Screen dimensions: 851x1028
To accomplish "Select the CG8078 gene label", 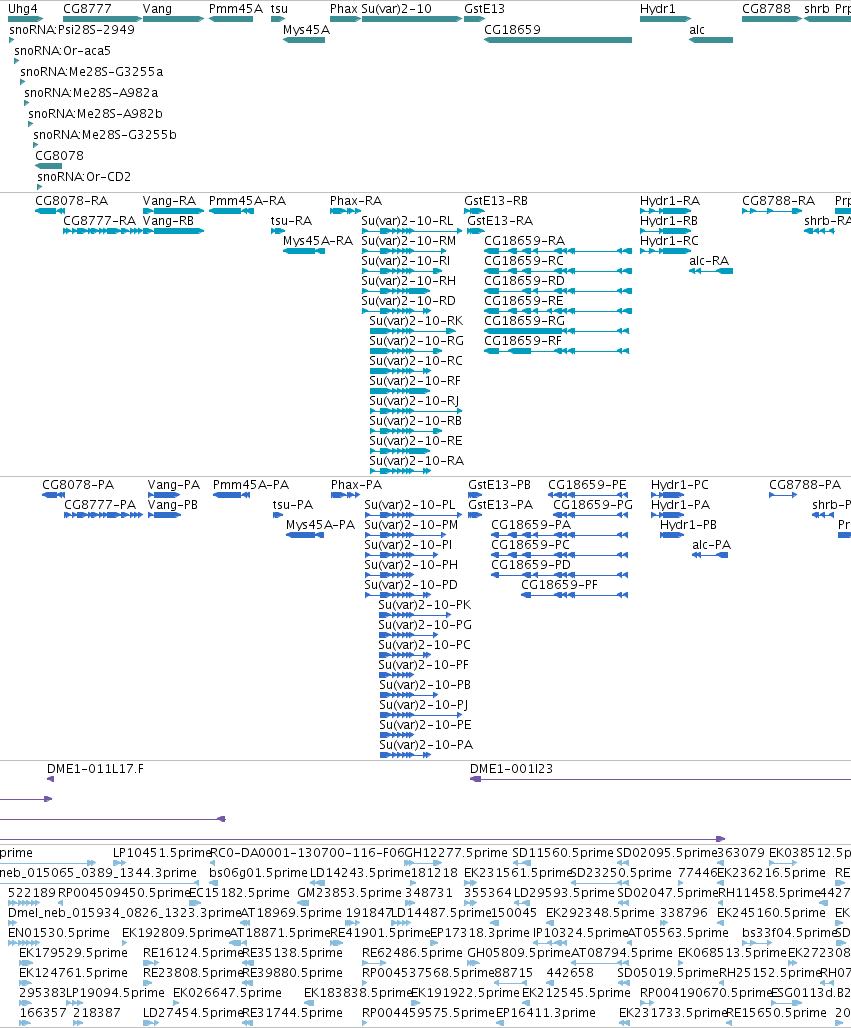I will coord(59,156).
